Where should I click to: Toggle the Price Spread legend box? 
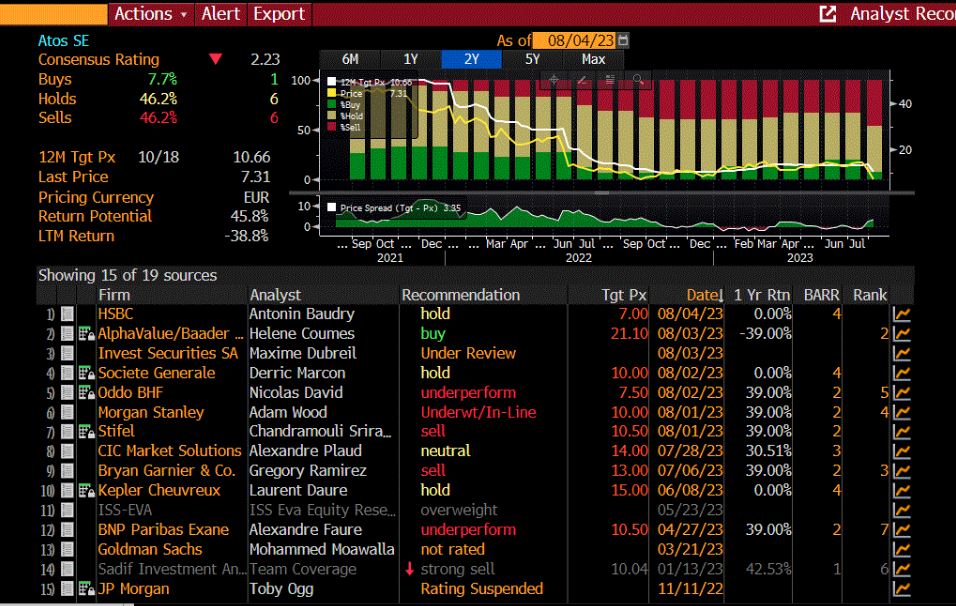point(332,207)
